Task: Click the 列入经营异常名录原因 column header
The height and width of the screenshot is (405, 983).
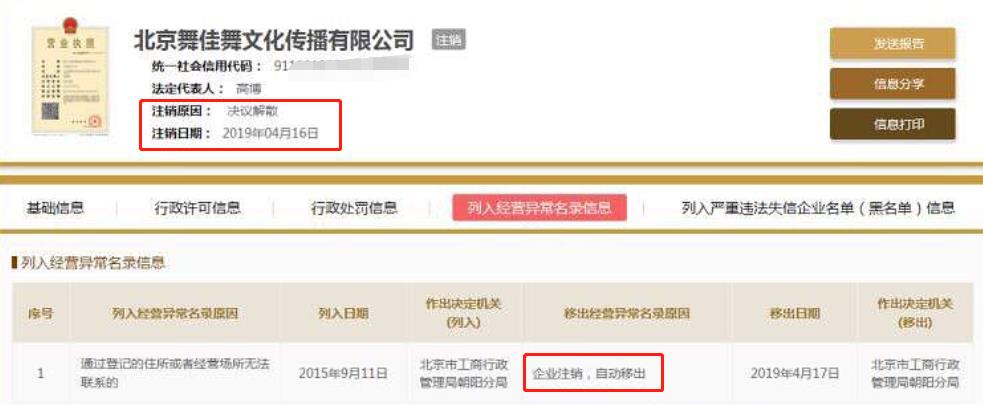Action: [175, 313]
